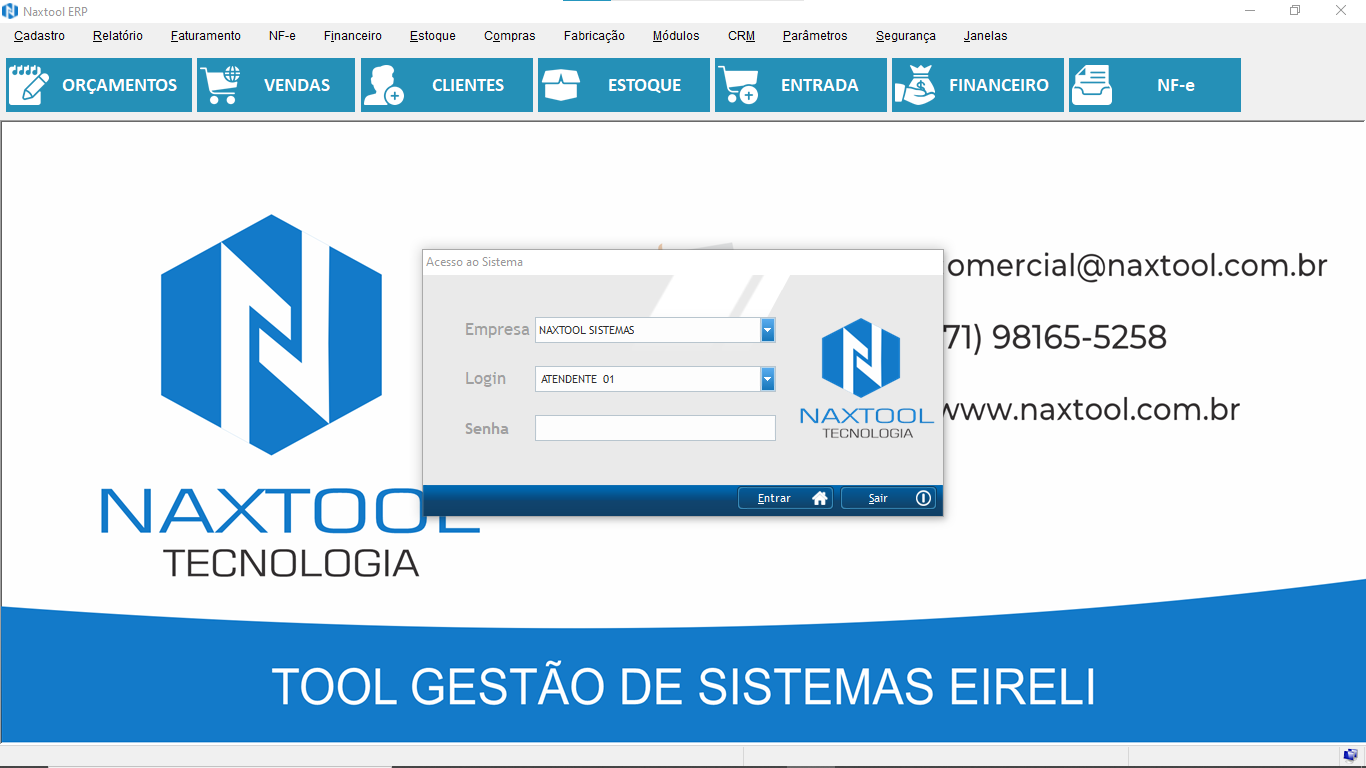1366x768 pixels.
Task: Open the Relatório menu
Action: click(118, 36)
